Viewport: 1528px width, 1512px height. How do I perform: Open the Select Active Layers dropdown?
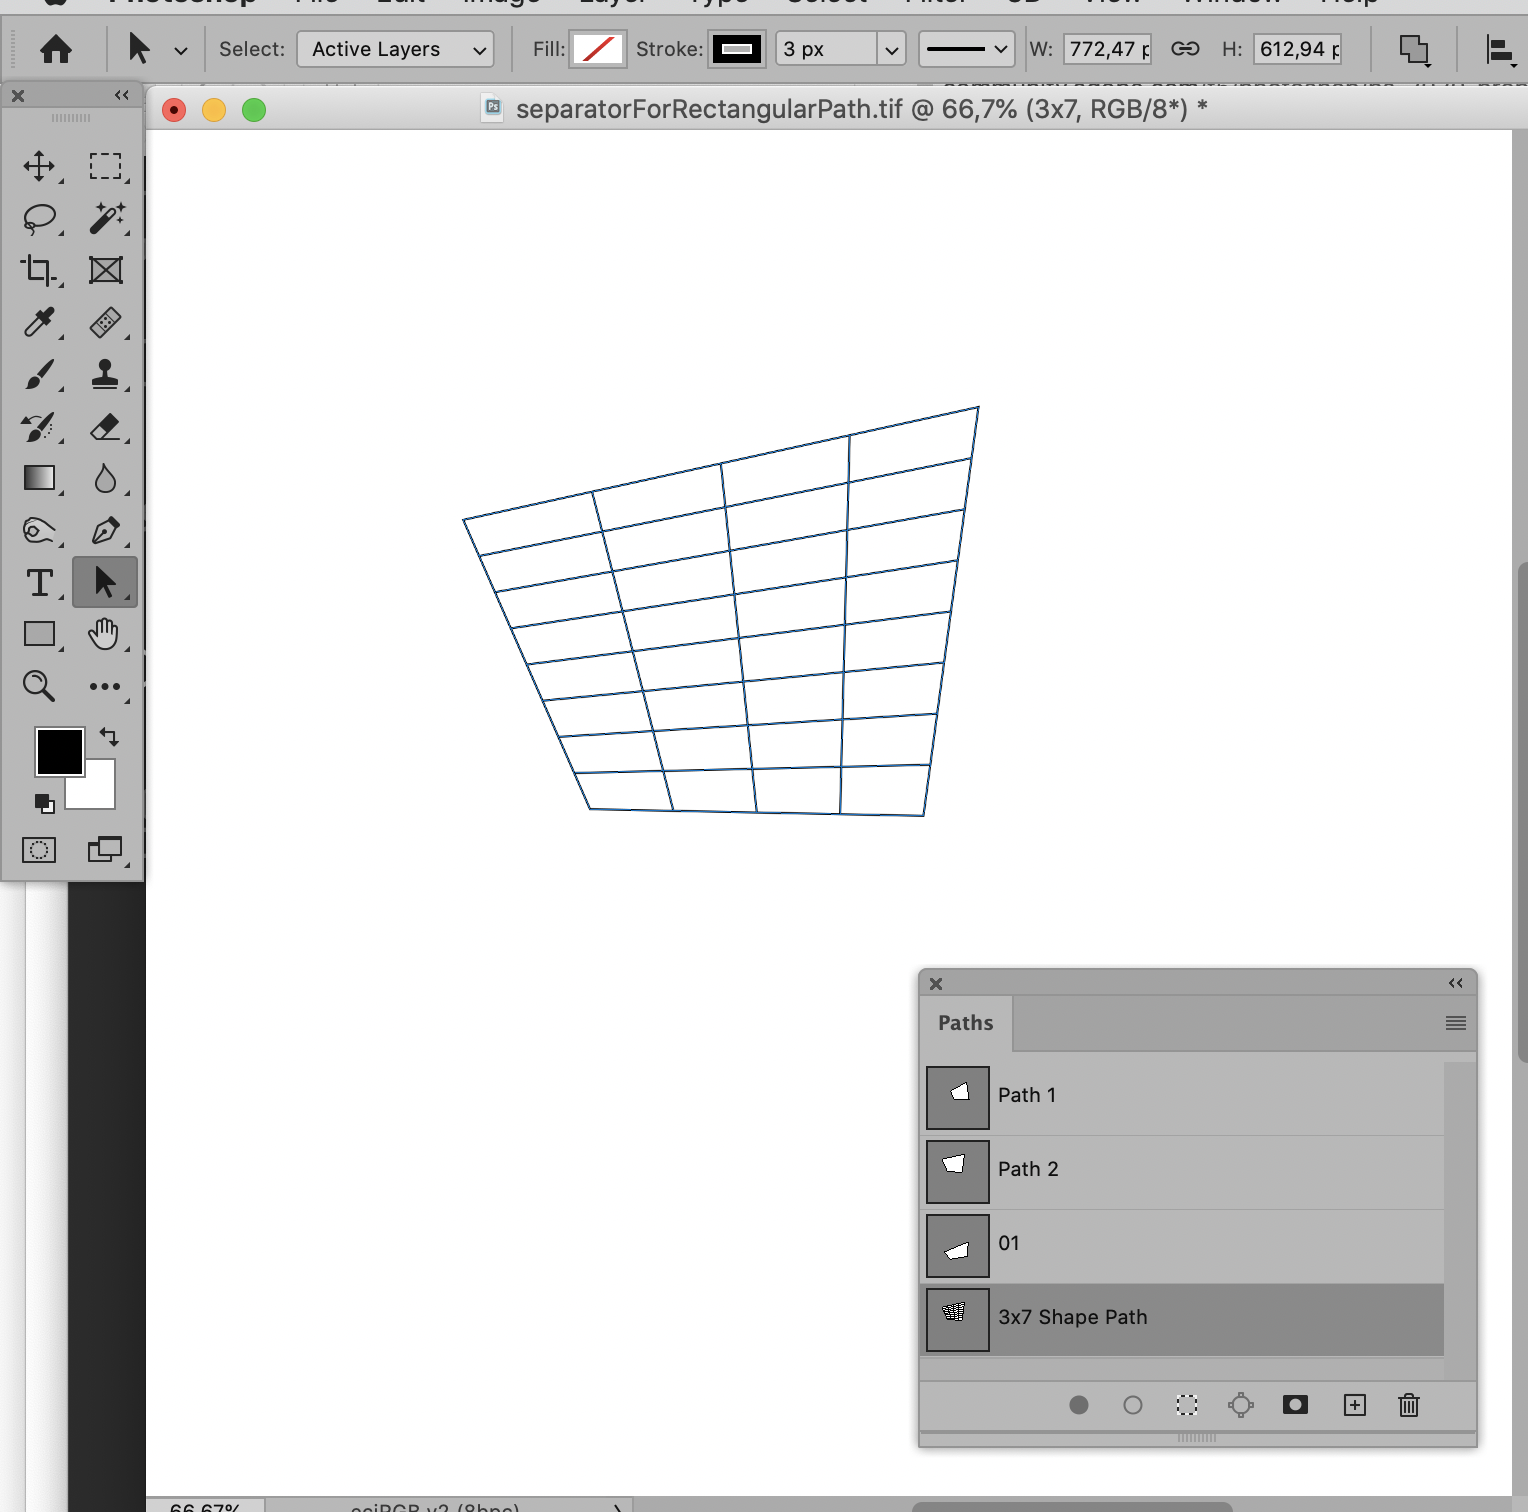(394, 48)
